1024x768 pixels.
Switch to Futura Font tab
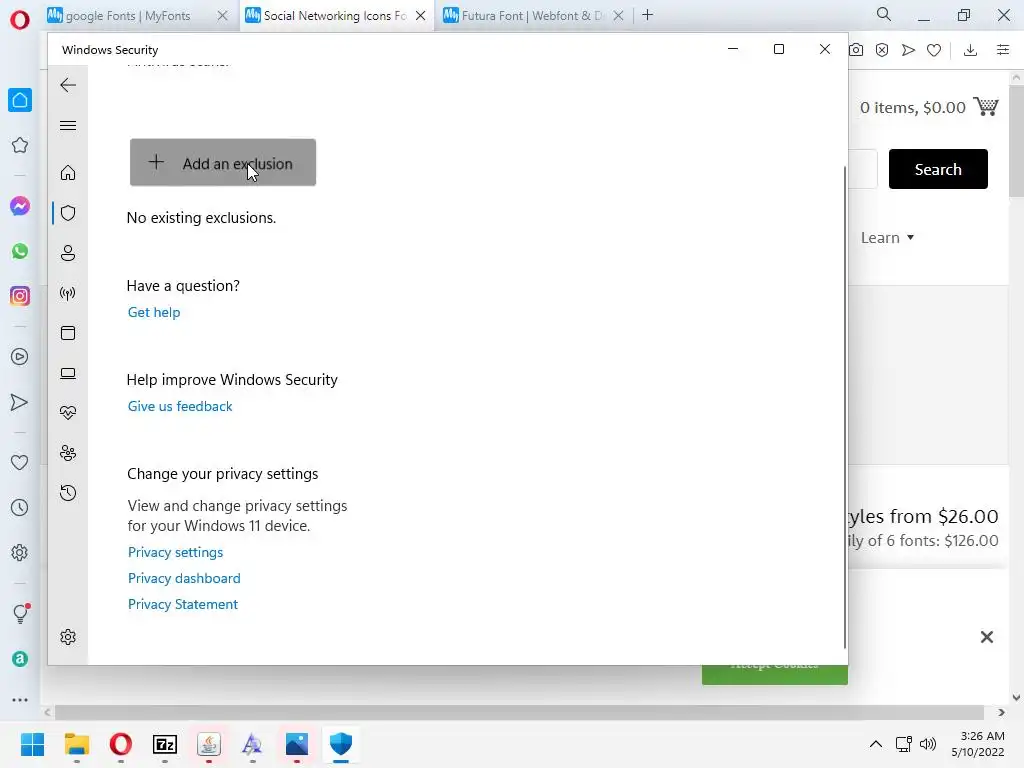click(x=532, y=16)
